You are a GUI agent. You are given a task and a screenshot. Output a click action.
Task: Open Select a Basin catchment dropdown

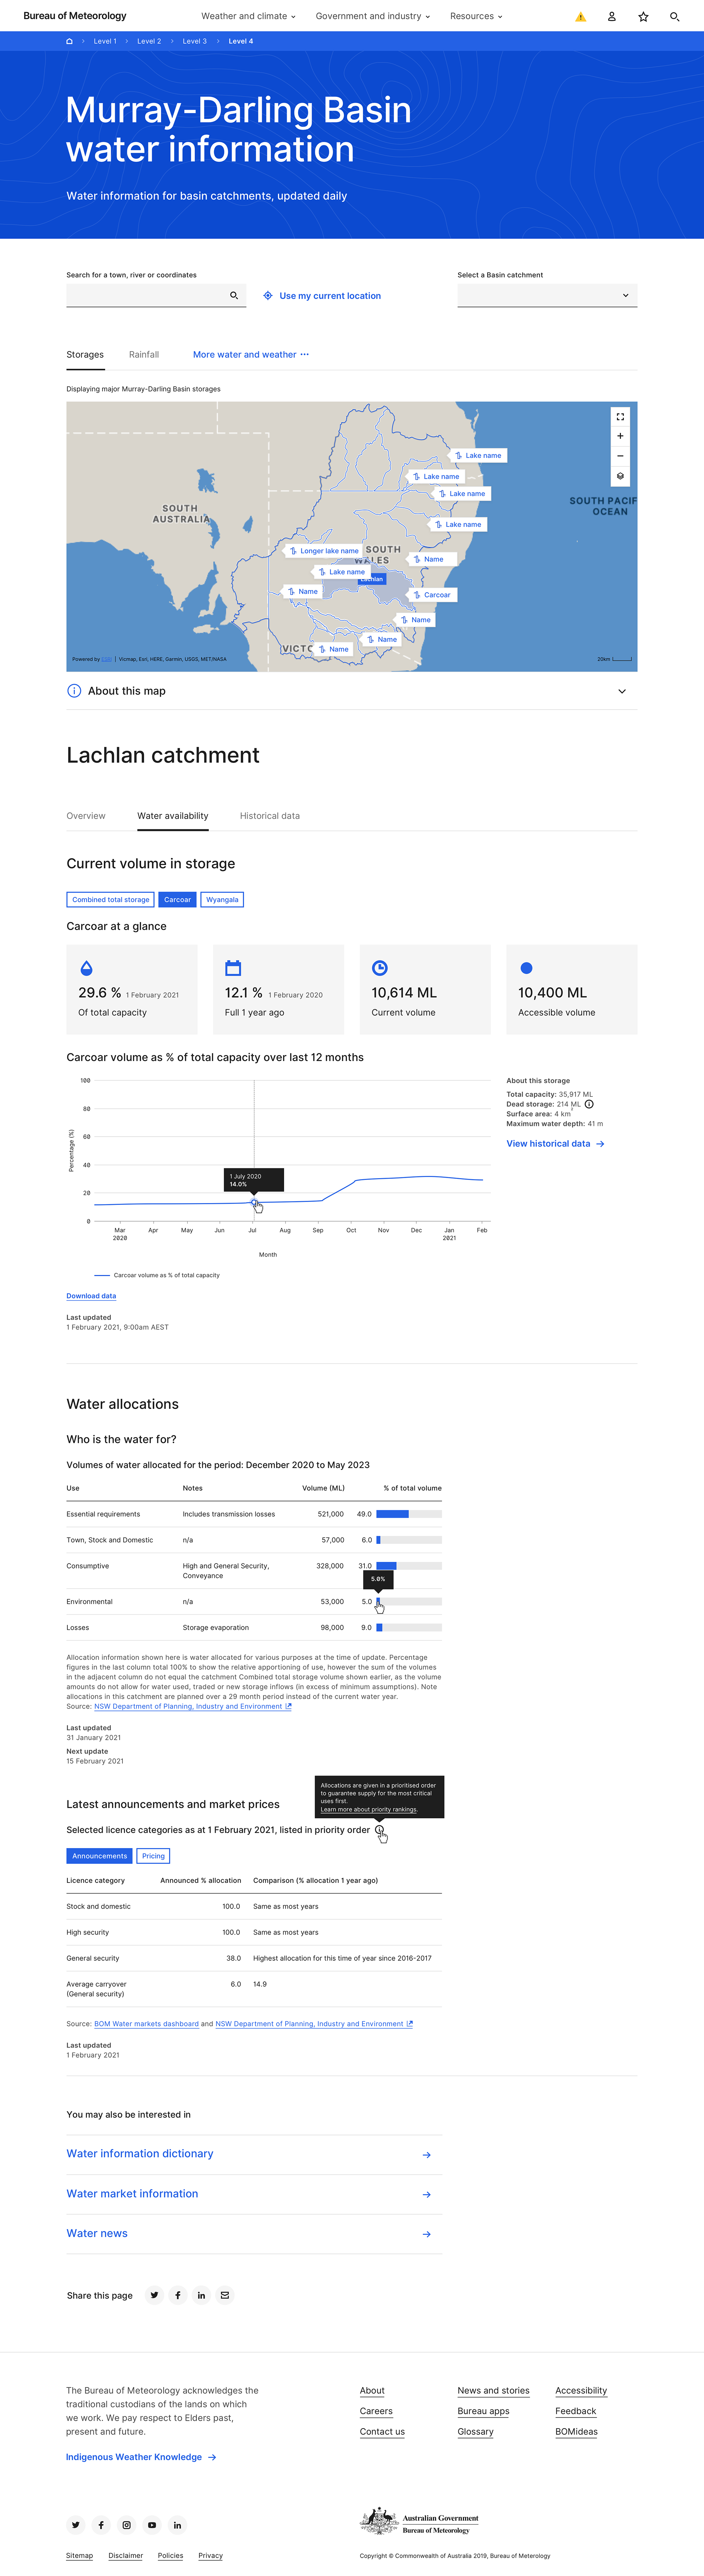click(547, 295)
